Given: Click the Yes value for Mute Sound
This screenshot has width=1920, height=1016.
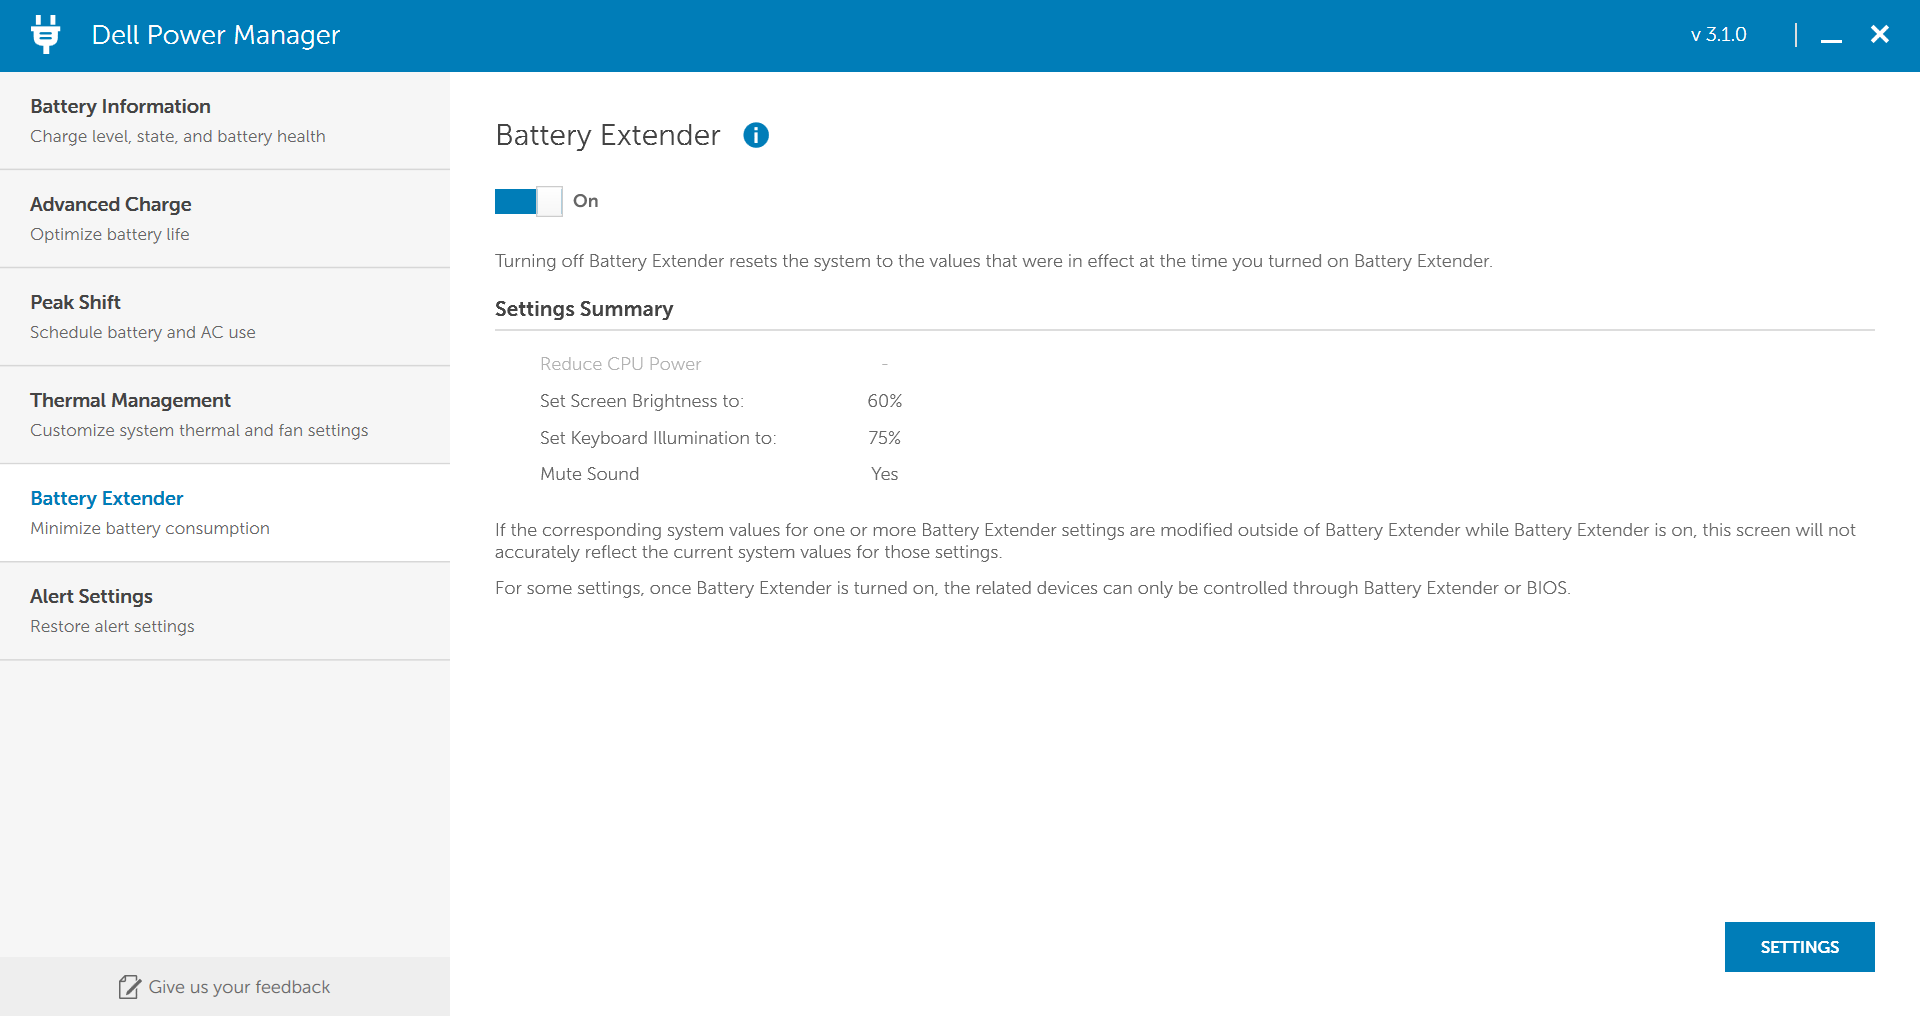Looking at the screenshot, I should tap(885, 474).
